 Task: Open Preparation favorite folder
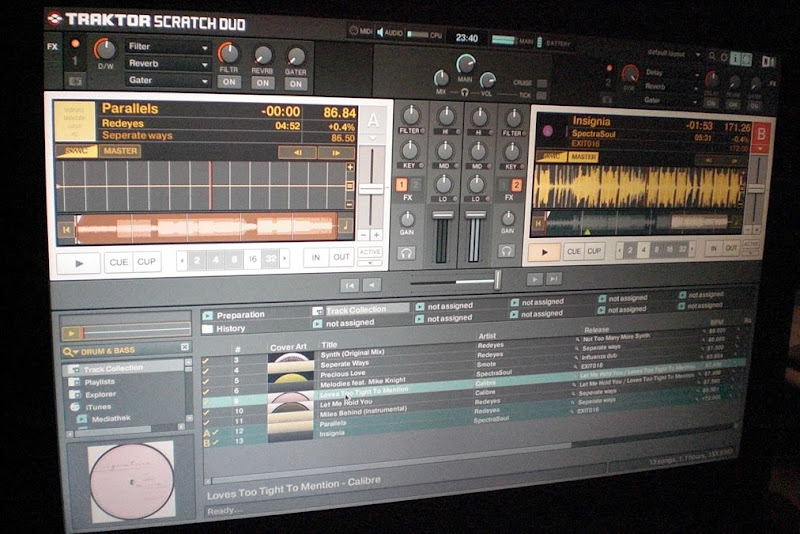coord(234,315)
